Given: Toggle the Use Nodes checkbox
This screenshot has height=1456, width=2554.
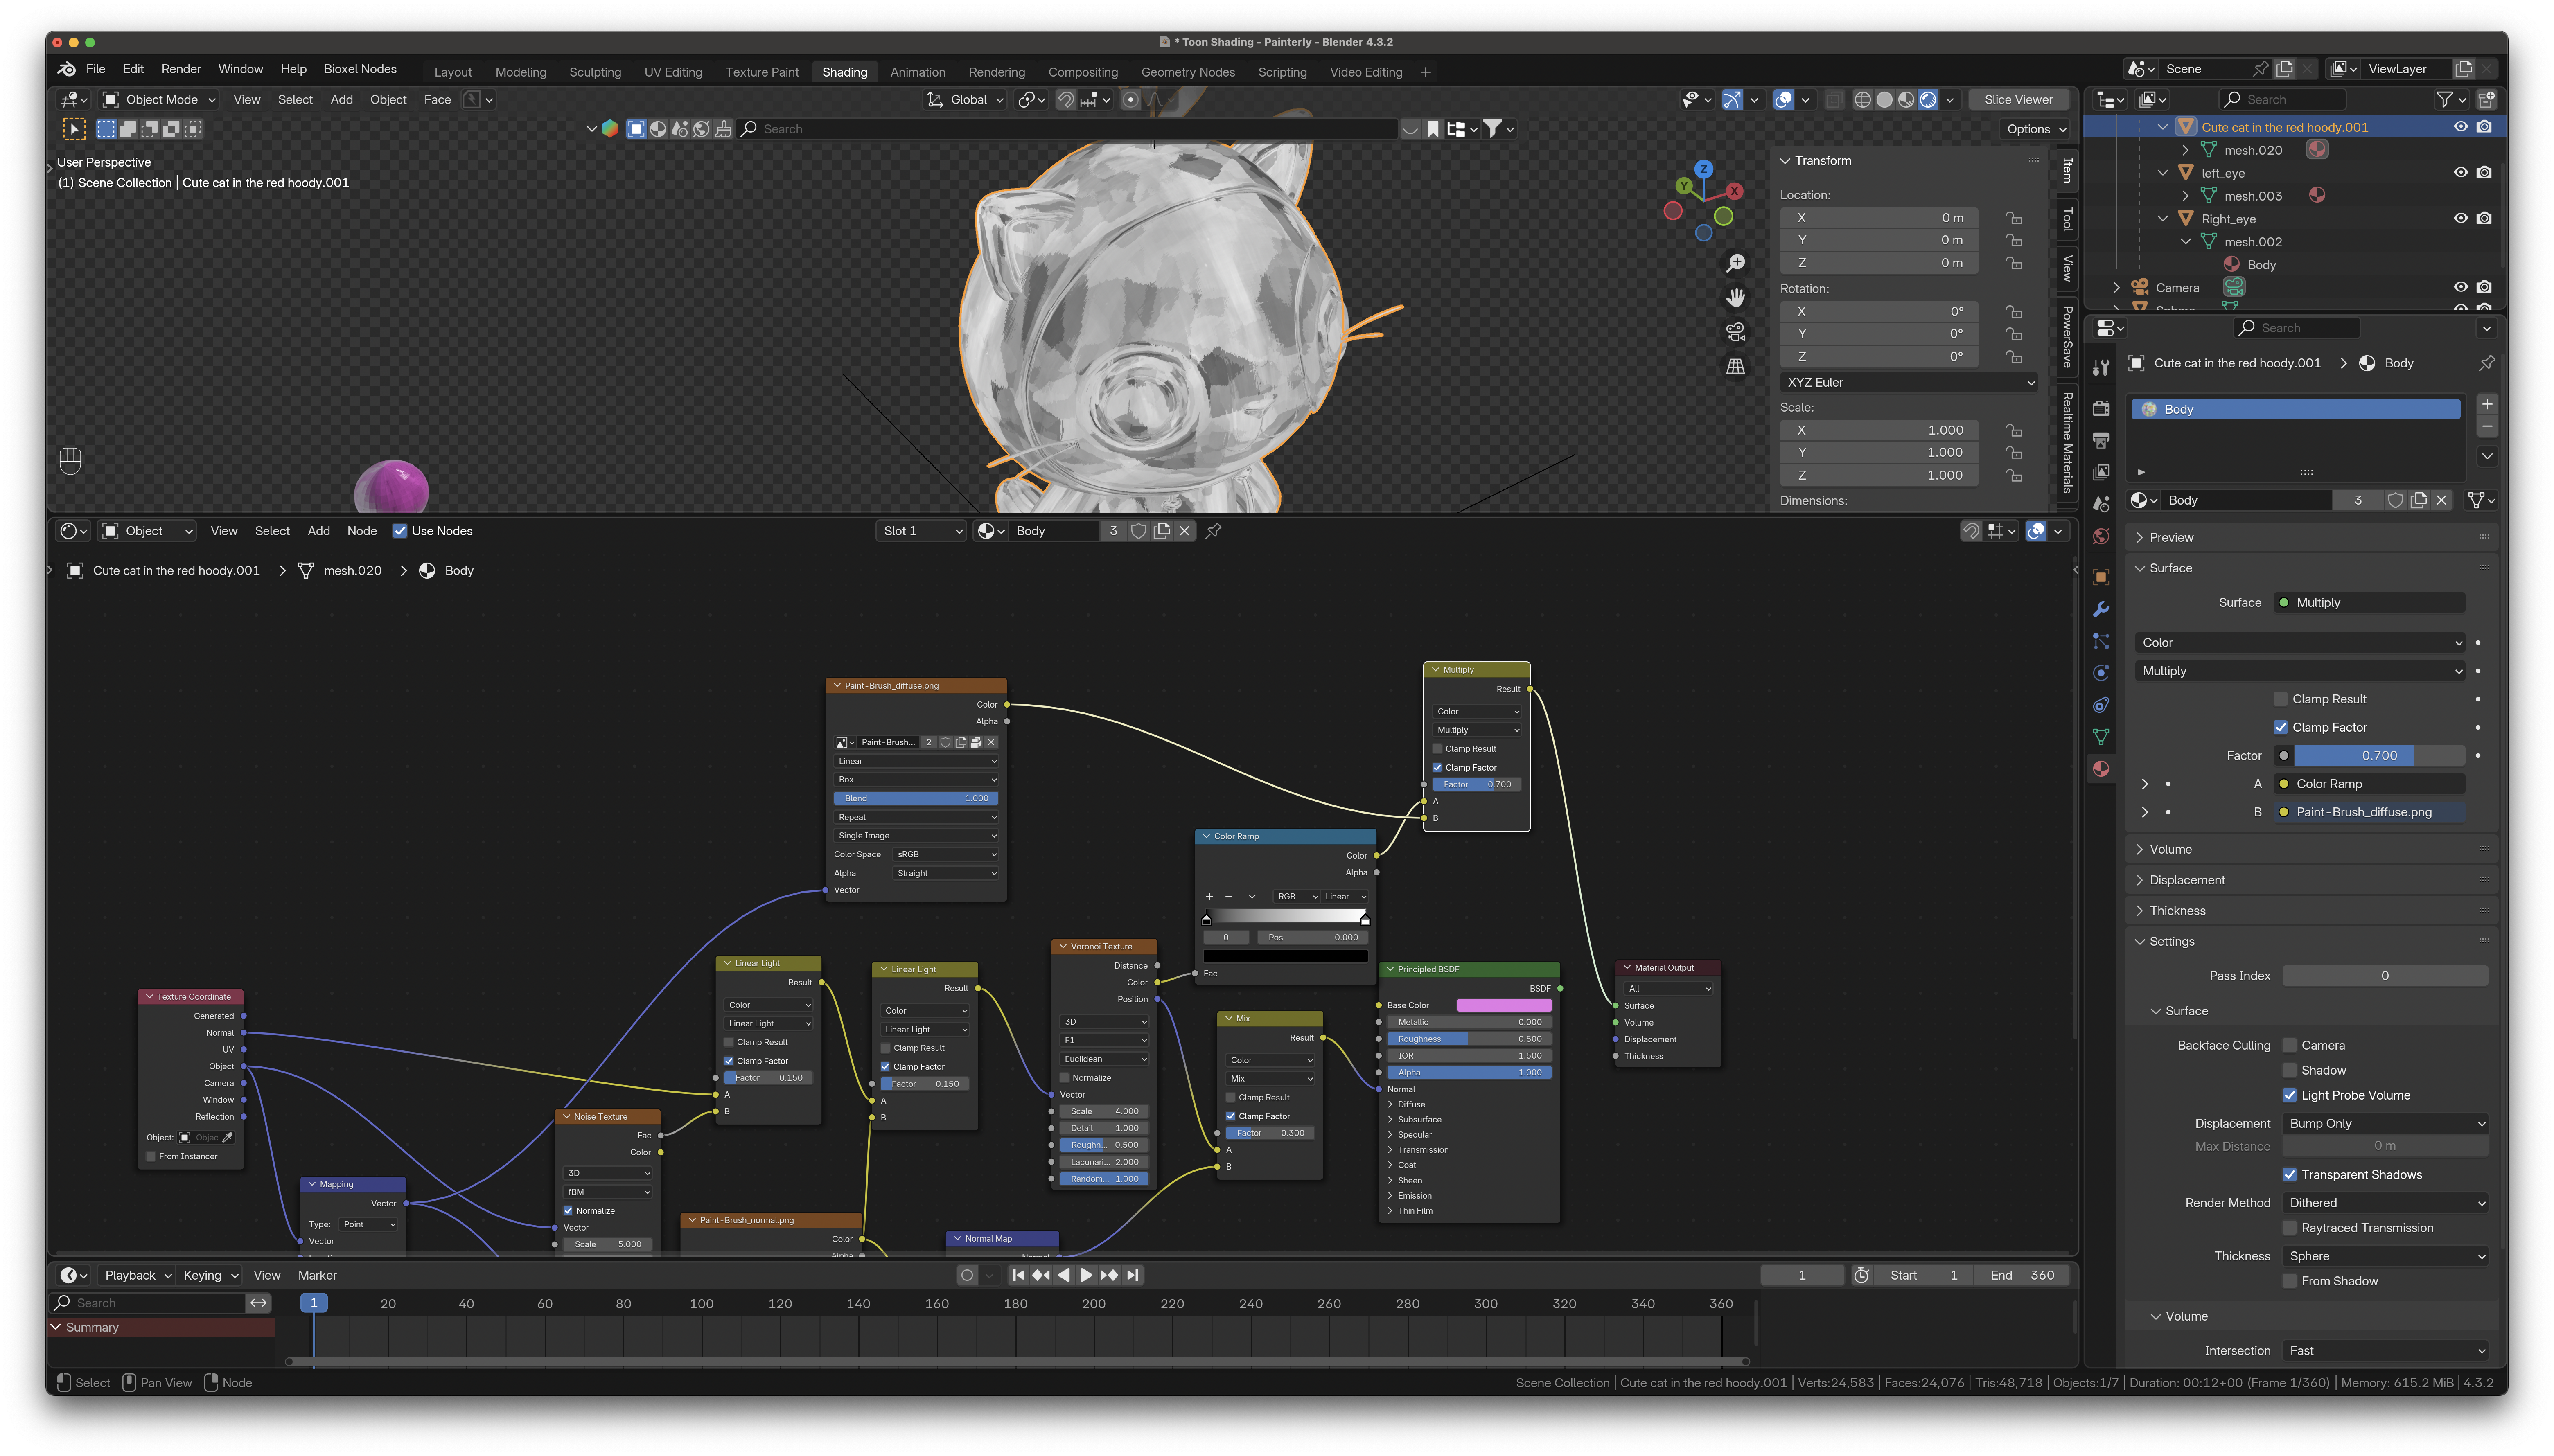Looking at the screenshot, I should [400, 531].
